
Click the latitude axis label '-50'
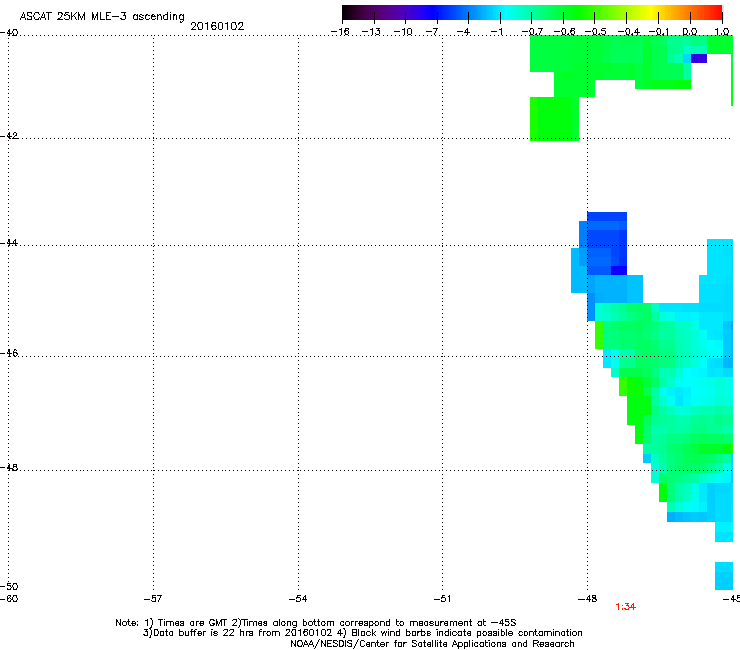pyautogui.click(x=9, y=586)
